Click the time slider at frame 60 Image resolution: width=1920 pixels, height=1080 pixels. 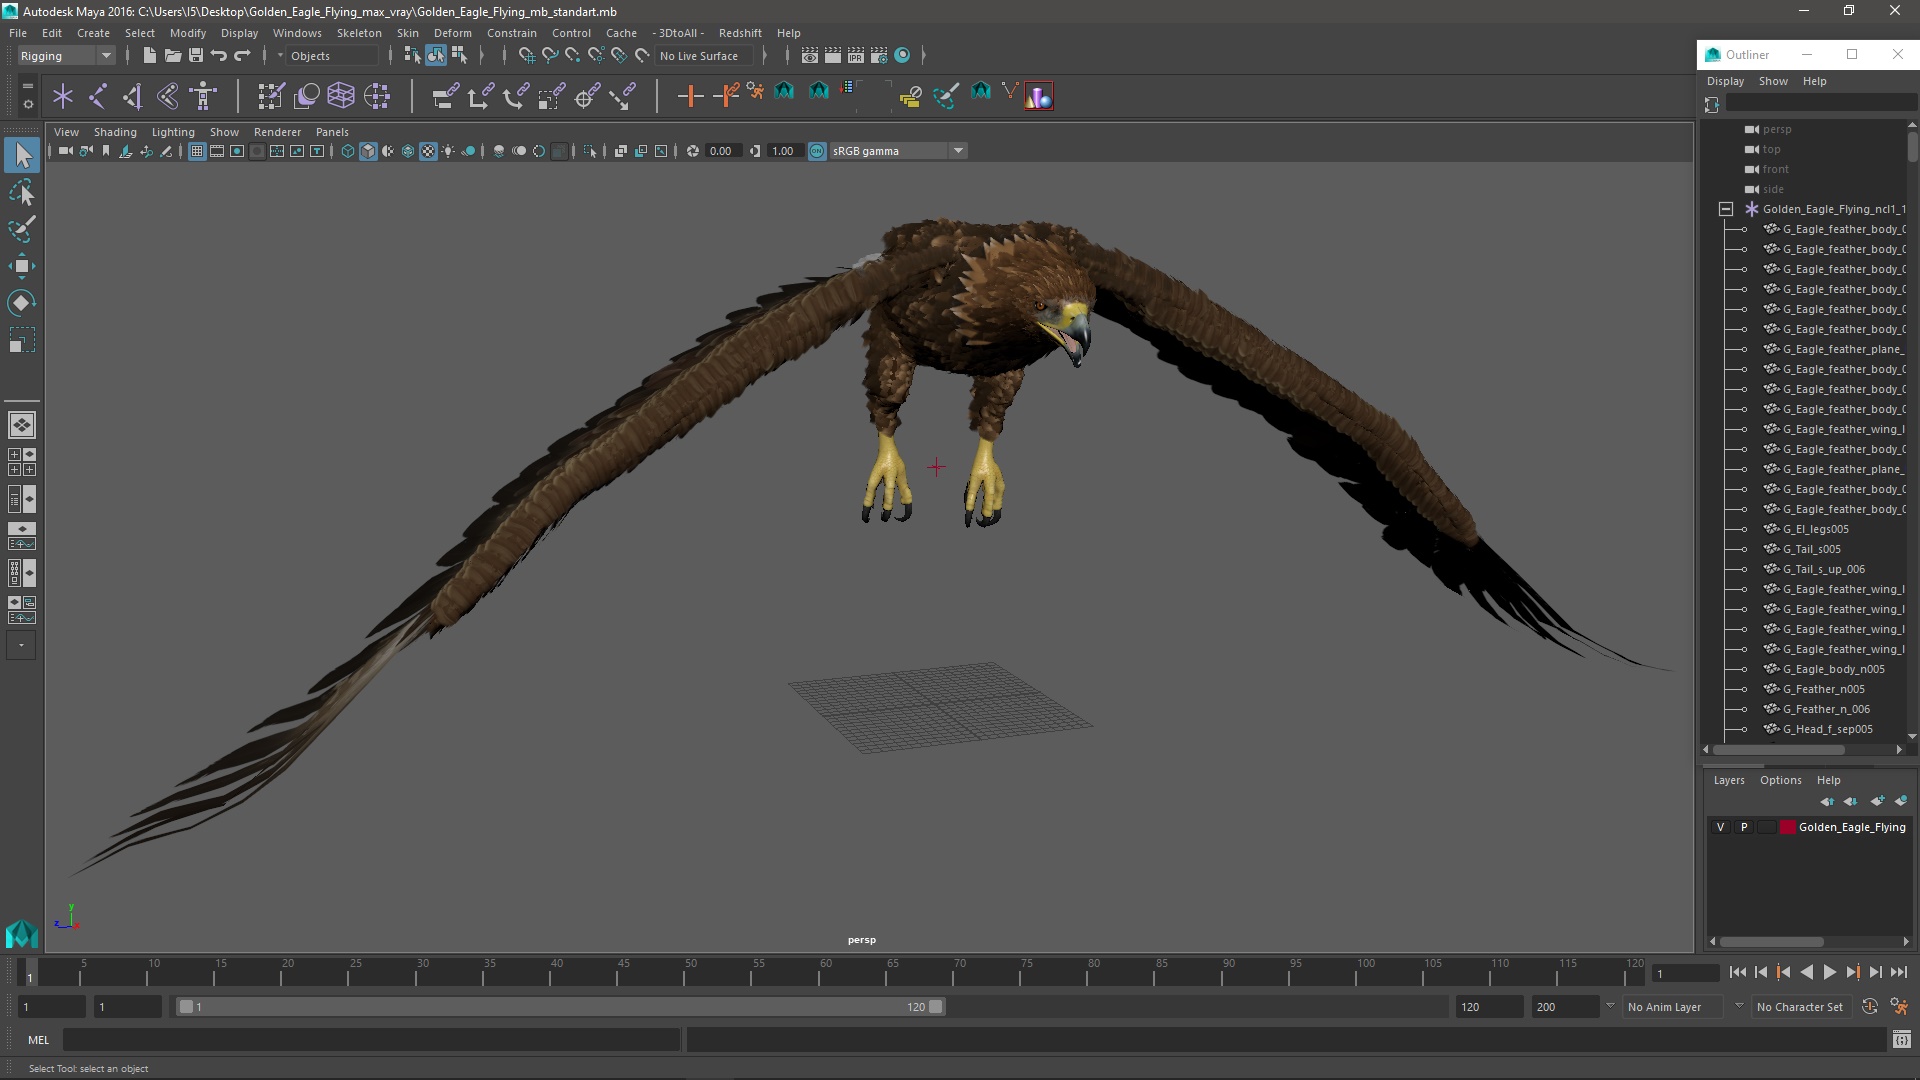(826, 972)
